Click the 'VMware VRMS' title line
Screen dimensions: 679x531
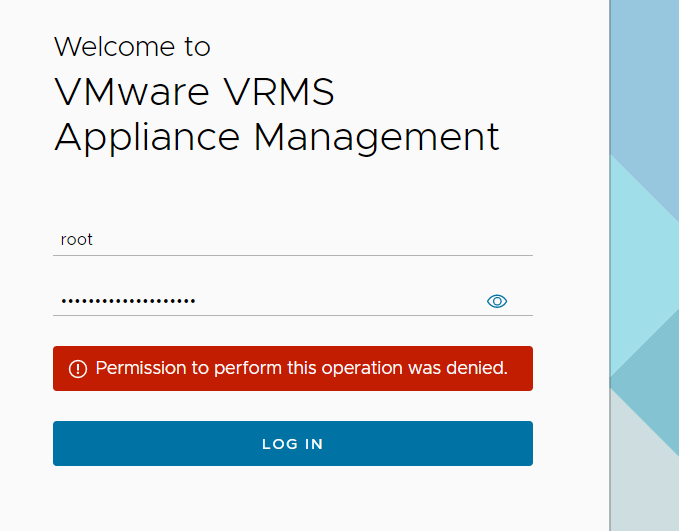click(x=194, y=93)
